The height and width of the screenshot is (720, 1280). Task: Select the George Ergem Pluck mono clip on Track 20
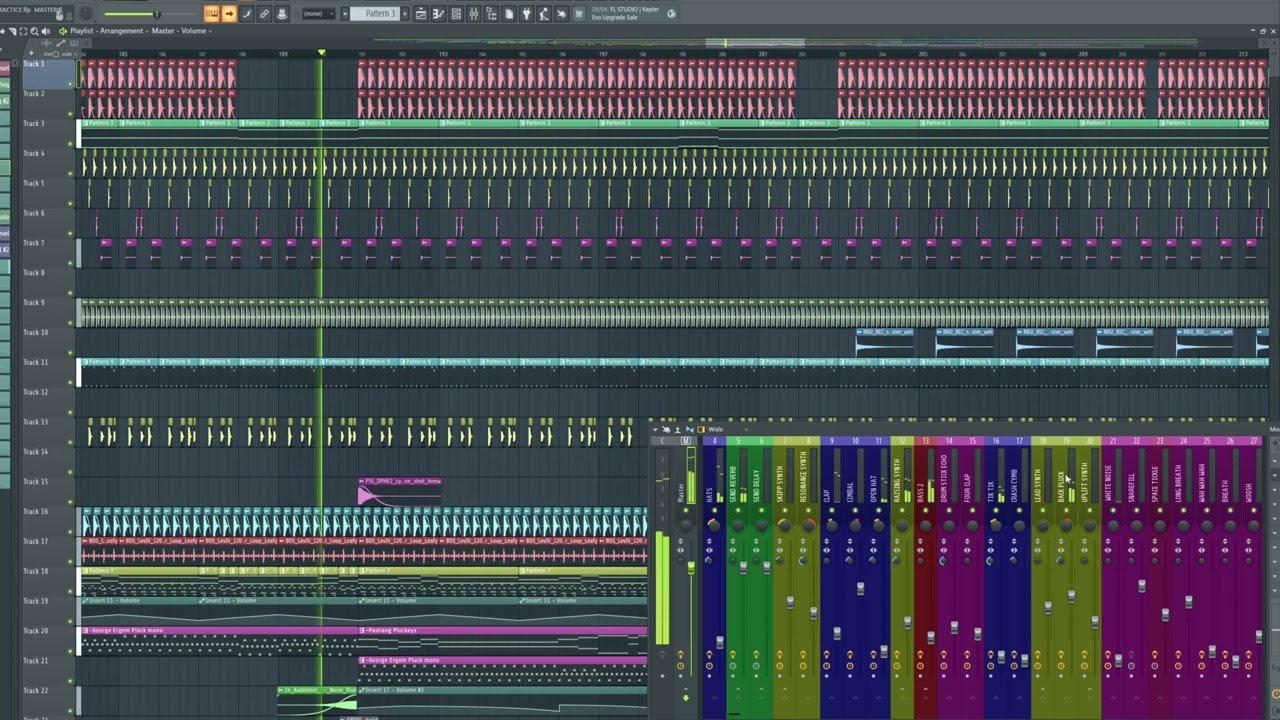pyautogui.click(x=218, y=640)
